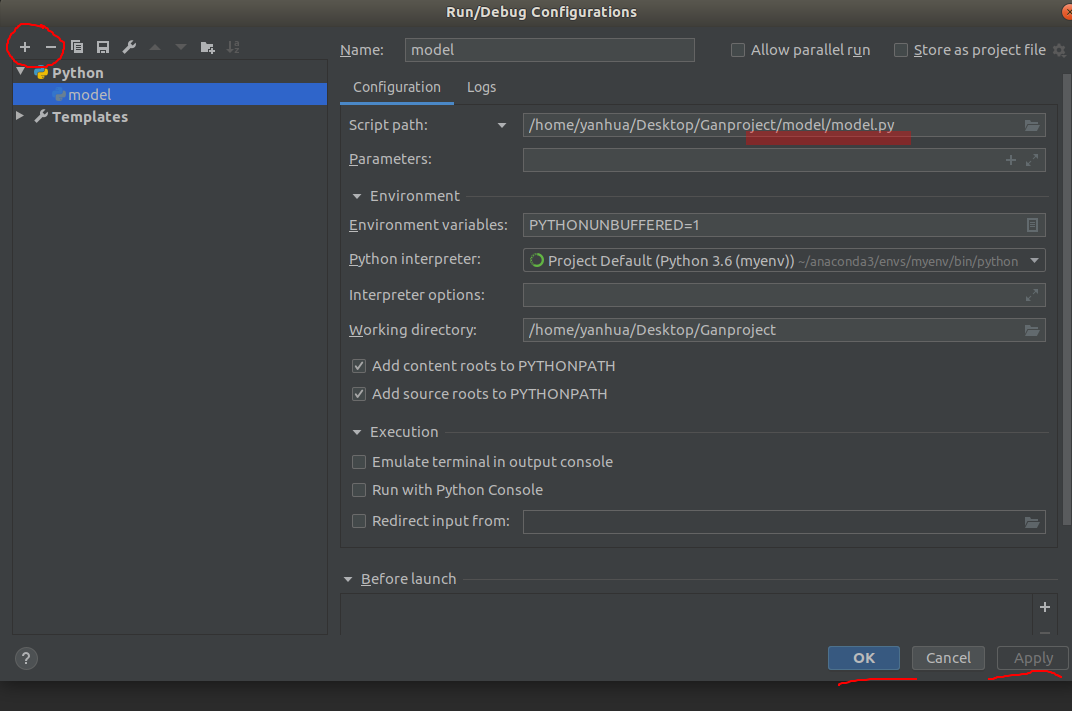Click the Add New Configuration plus icon
Image resolution: width=1072 pixels, height=711 pixels.
point(25,47)
